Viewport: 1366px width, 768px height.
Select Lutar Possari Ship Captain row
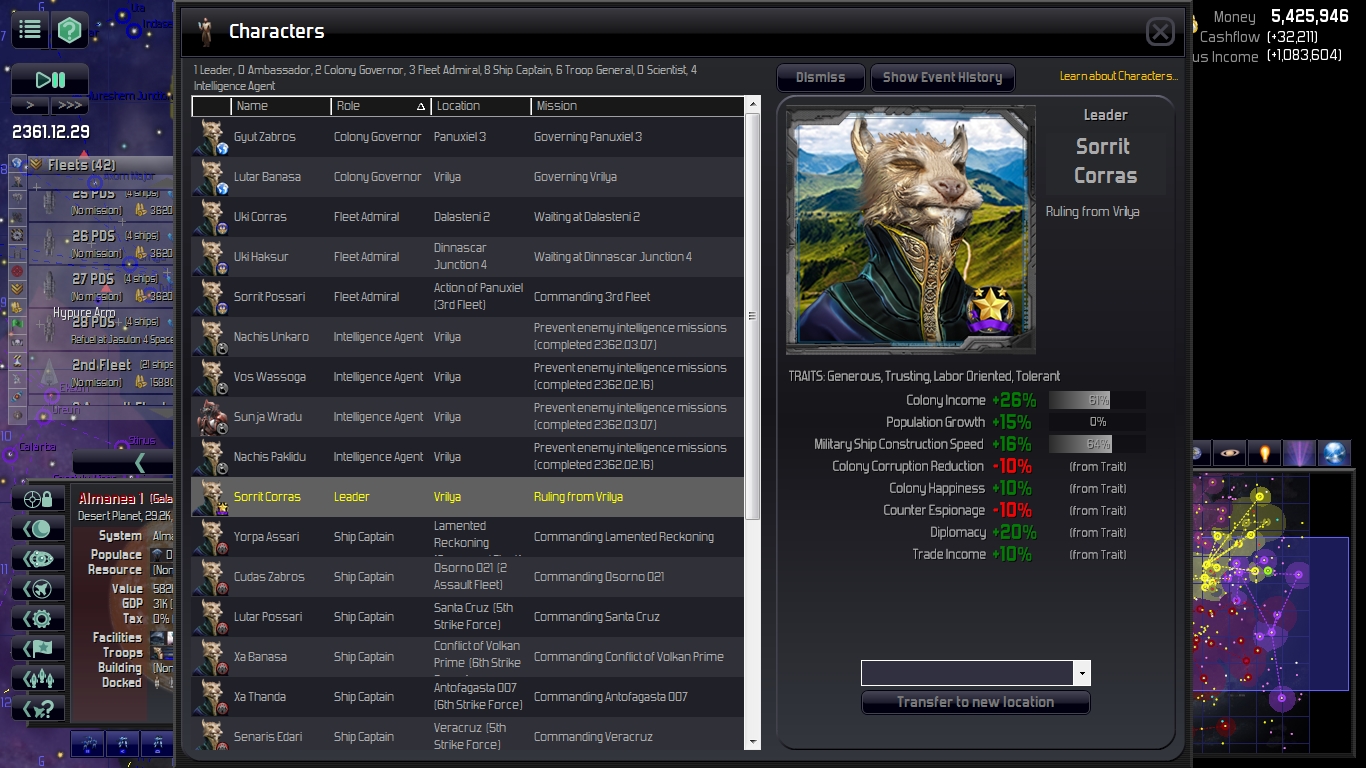468,617
